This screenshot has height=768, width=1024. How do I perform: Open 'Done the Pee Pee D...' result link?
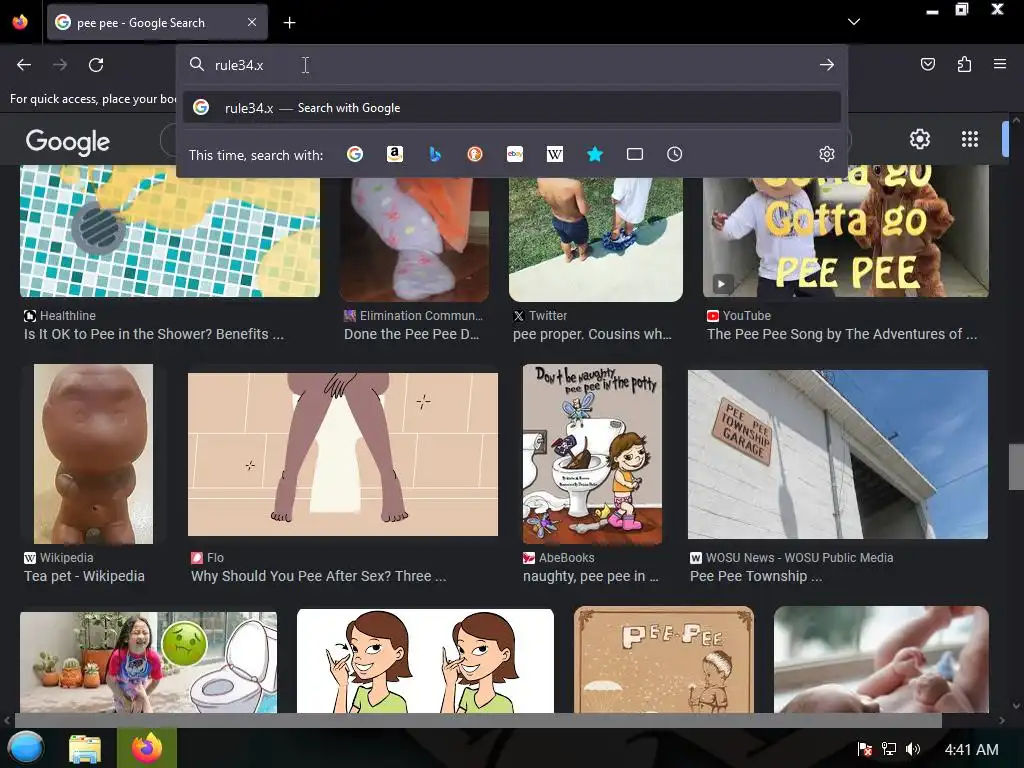[411, 334]
